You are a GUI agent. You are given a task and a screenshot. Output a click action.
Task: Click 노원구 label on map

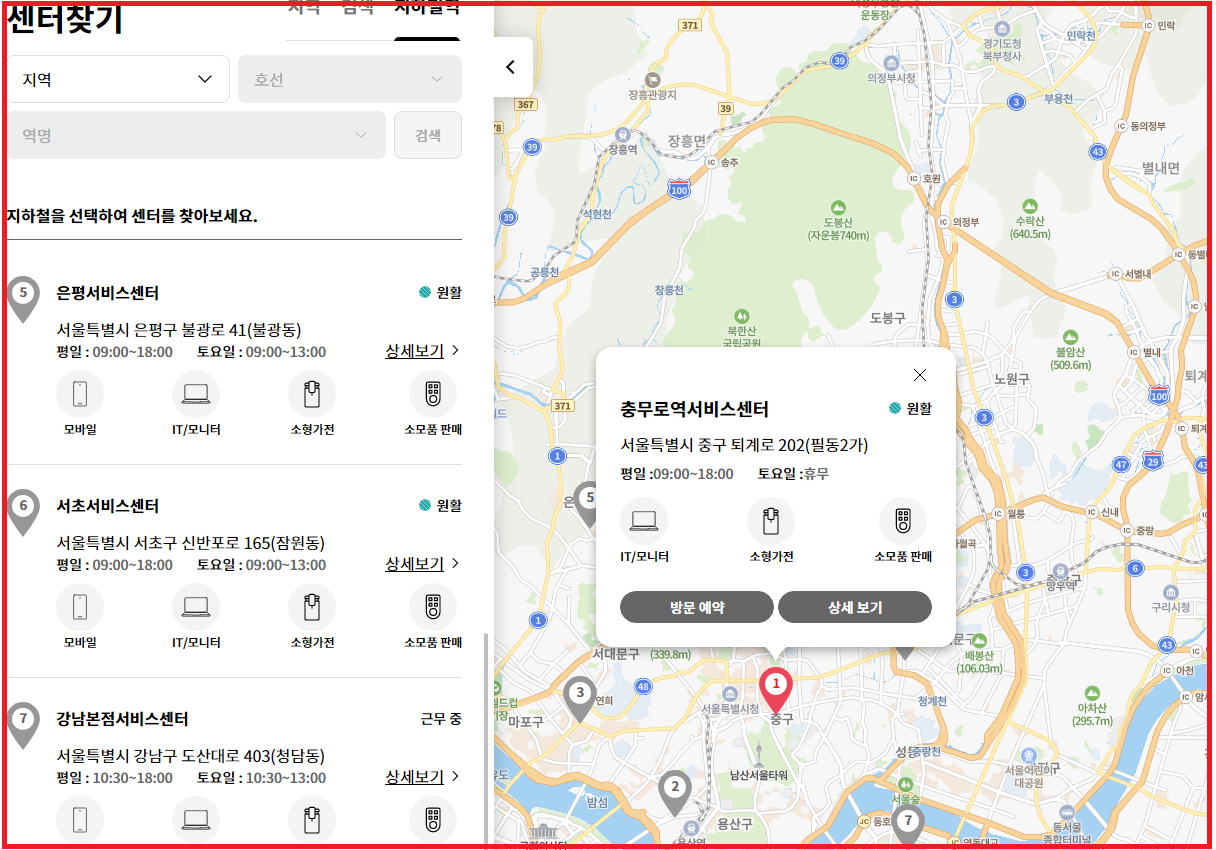pos(1012,379)
